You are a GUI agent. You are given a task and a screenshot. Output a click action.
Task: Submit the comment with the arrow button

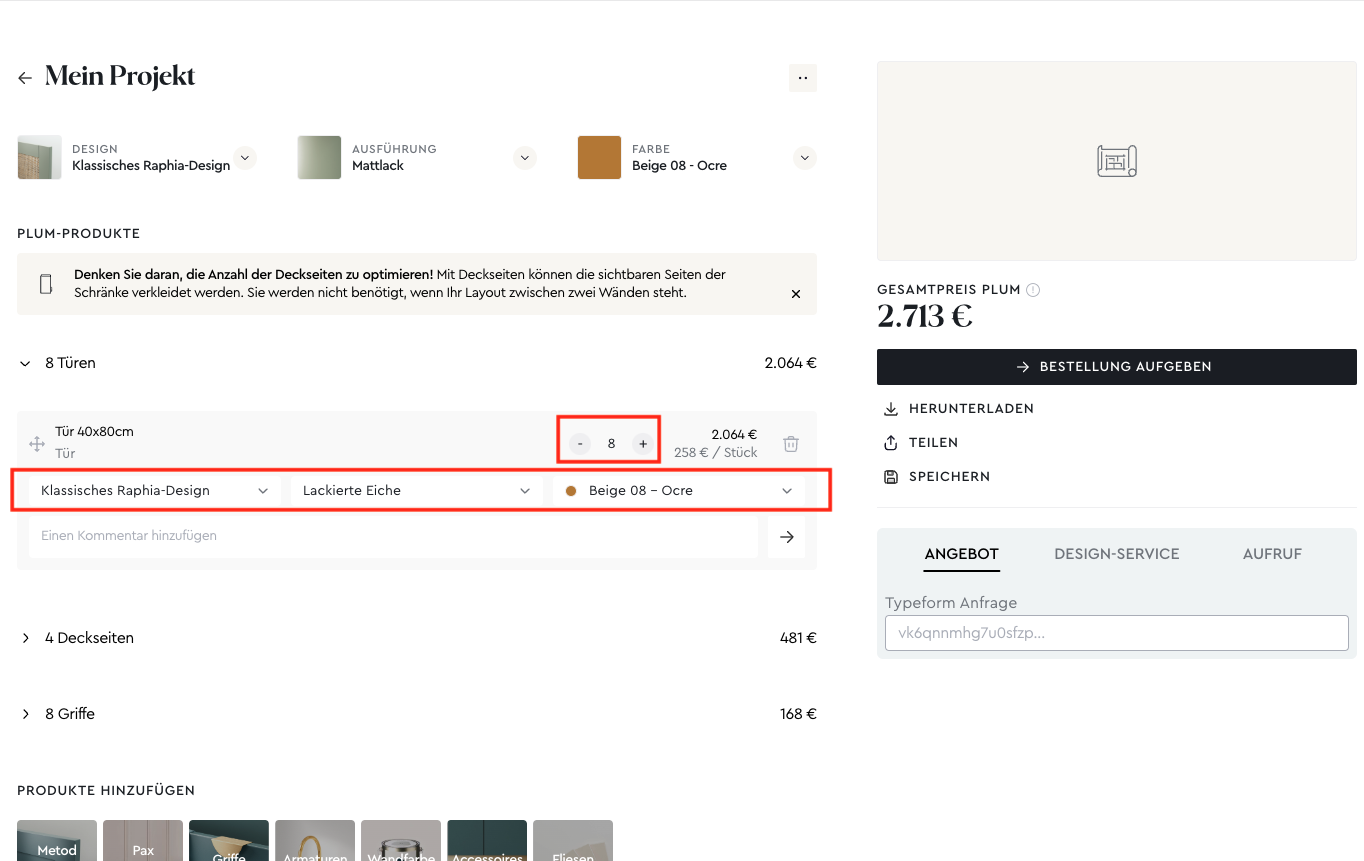click(x=786, y=537)
